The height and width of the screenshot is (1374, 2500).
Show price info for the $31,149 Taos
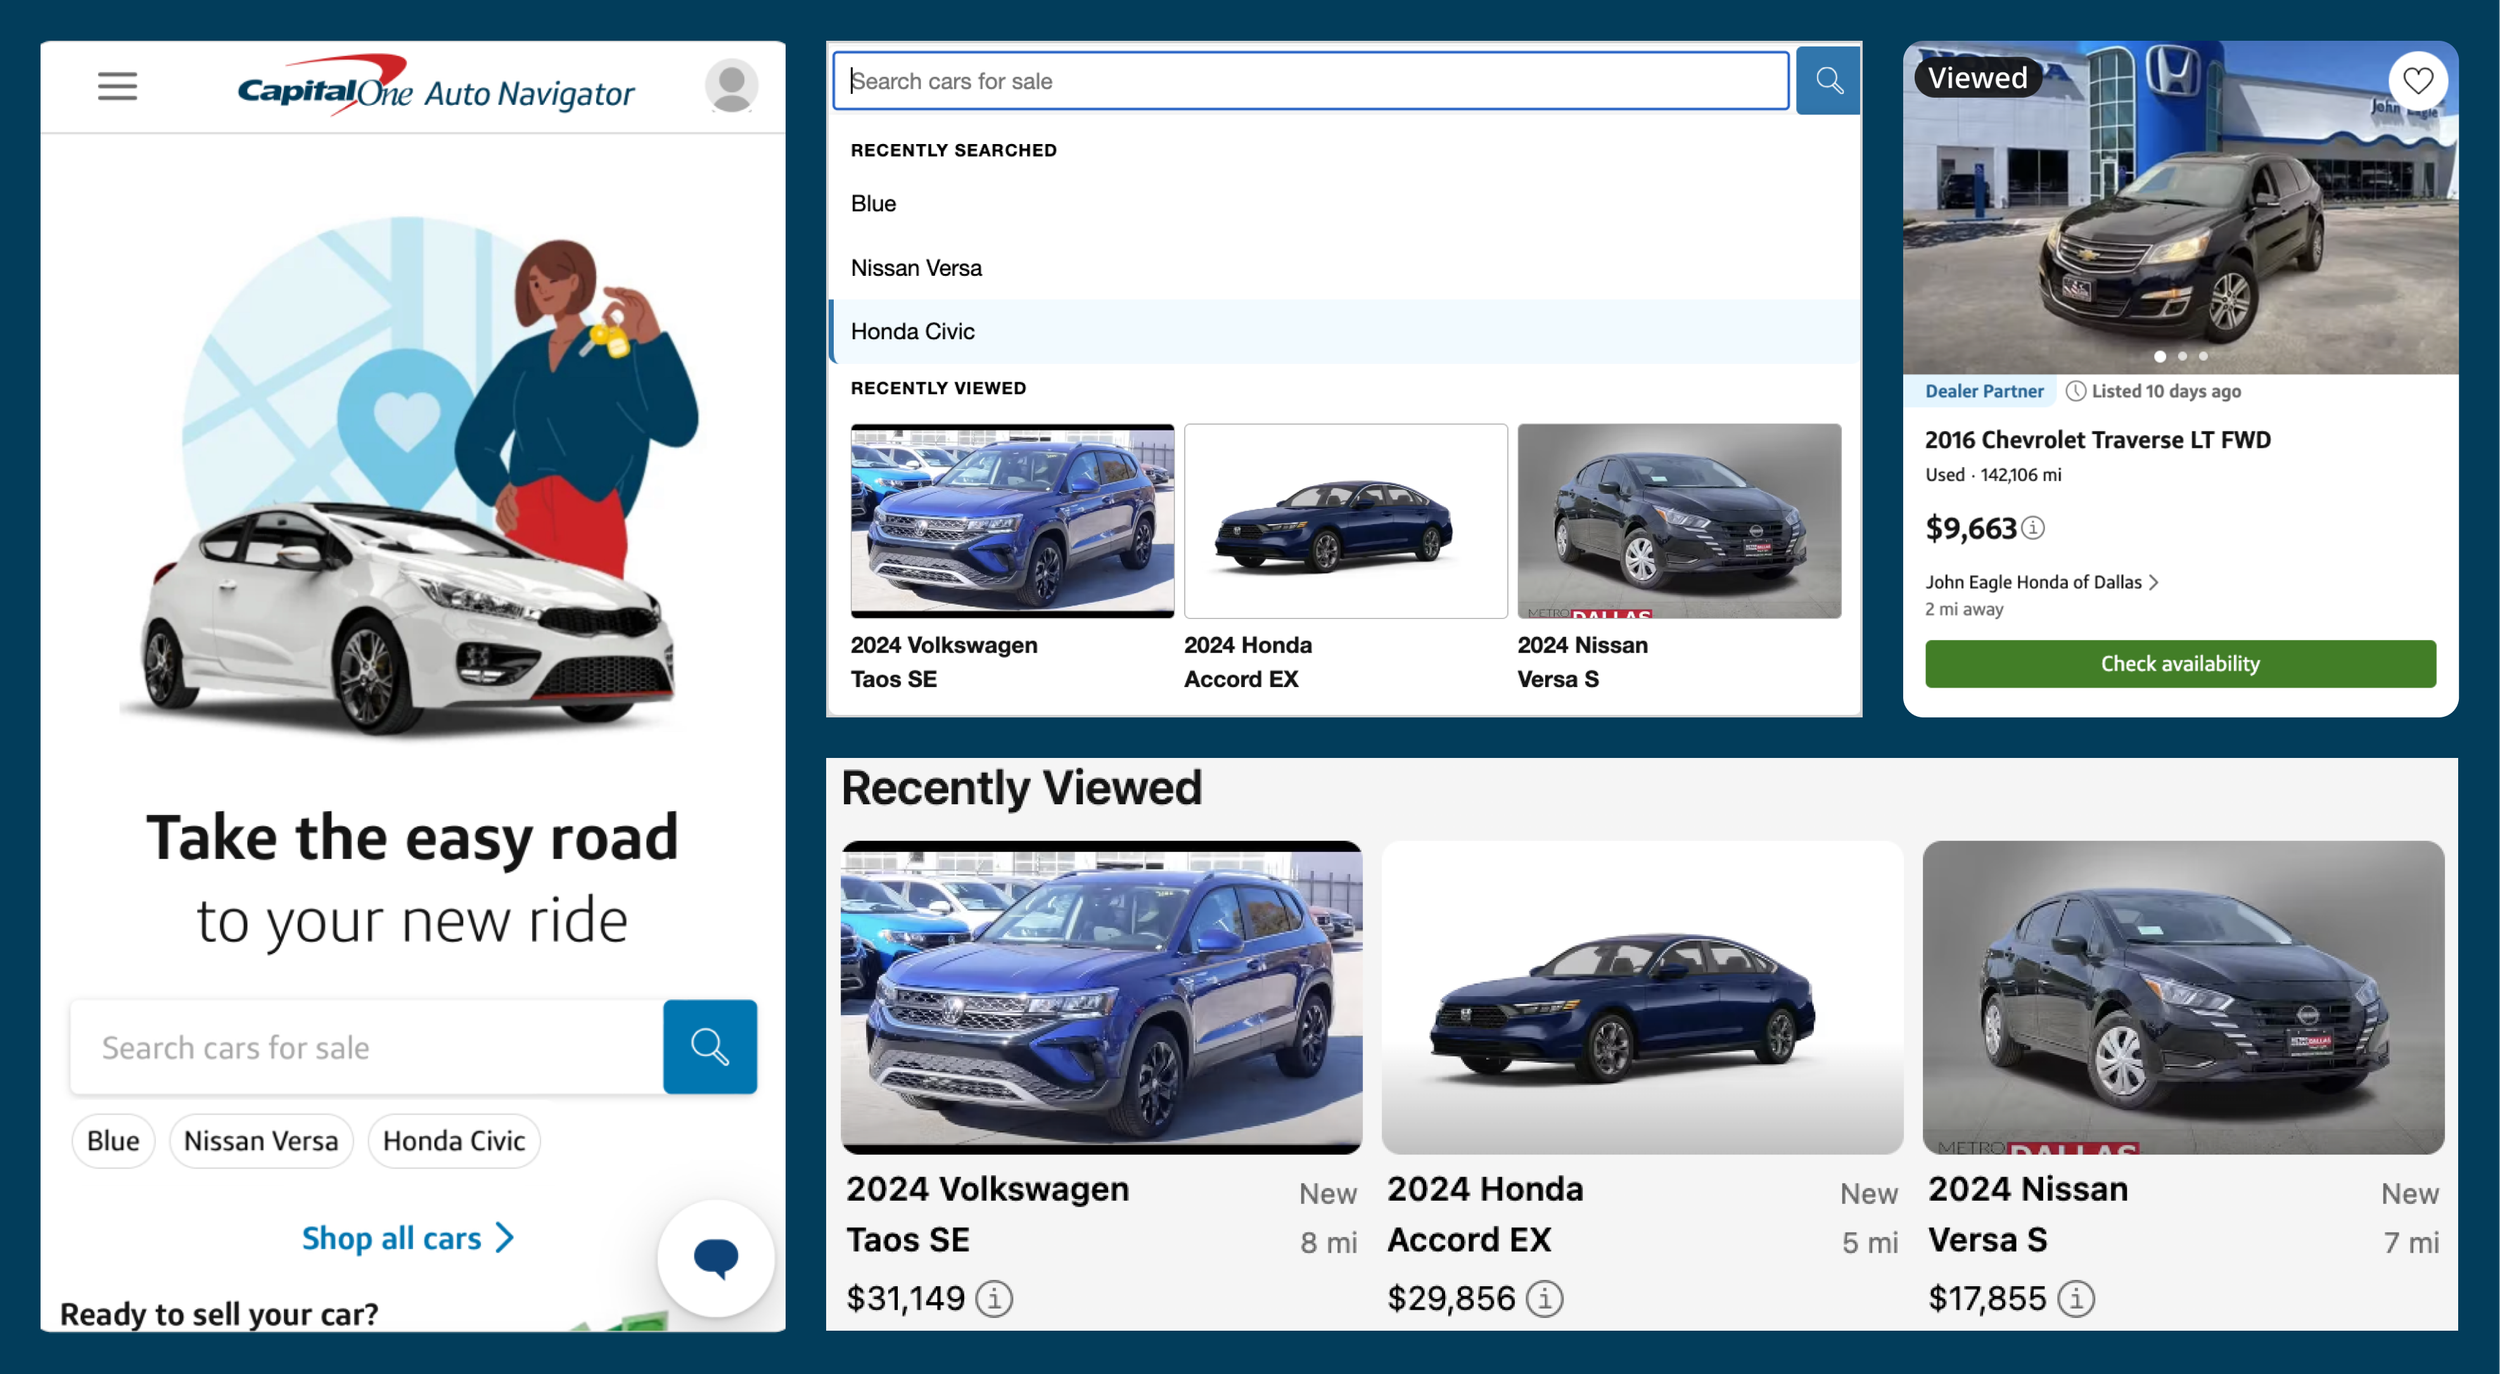(994, 1298)
